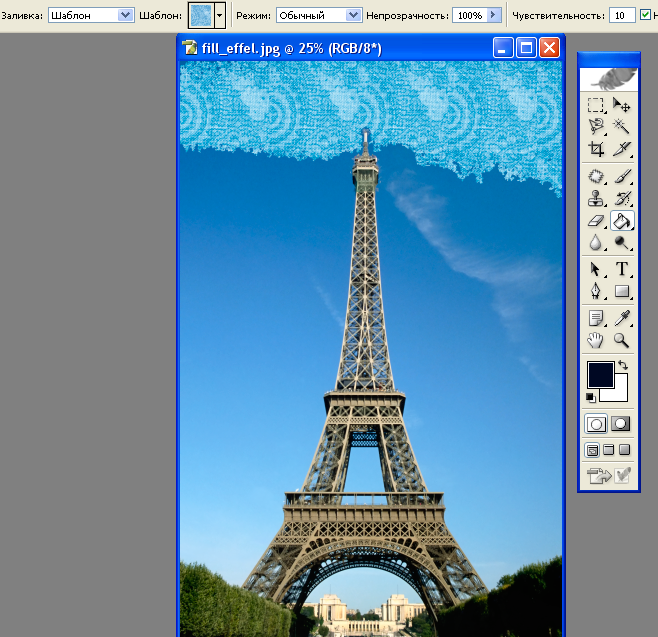Select the Zoom magnifier tool
The width and height of the screenshot is (658, 637).
pyautogui.click(x=621, y=340)
